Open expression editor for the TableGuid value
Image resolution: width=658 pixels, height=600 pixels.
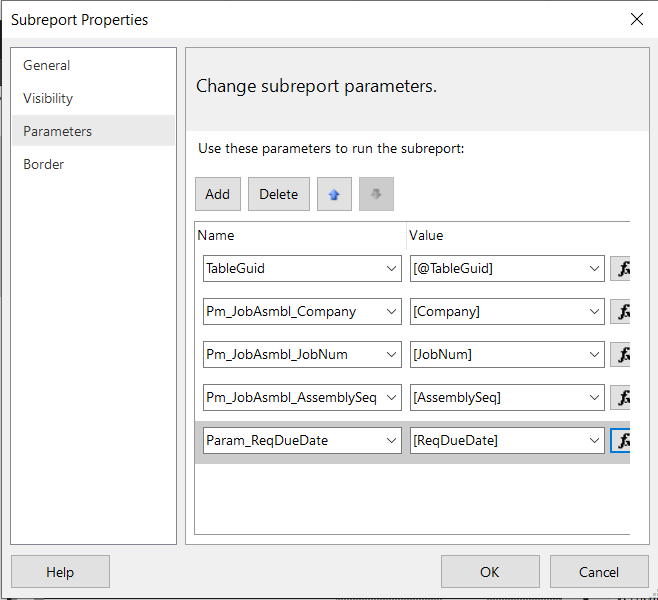(620, 269)
